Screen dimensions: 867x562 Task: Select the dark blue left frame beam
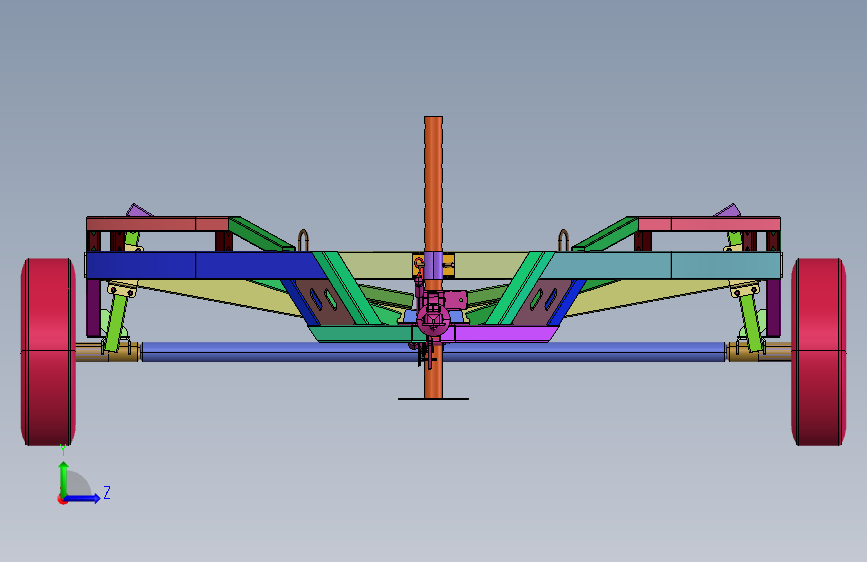(x=205, y=266)
